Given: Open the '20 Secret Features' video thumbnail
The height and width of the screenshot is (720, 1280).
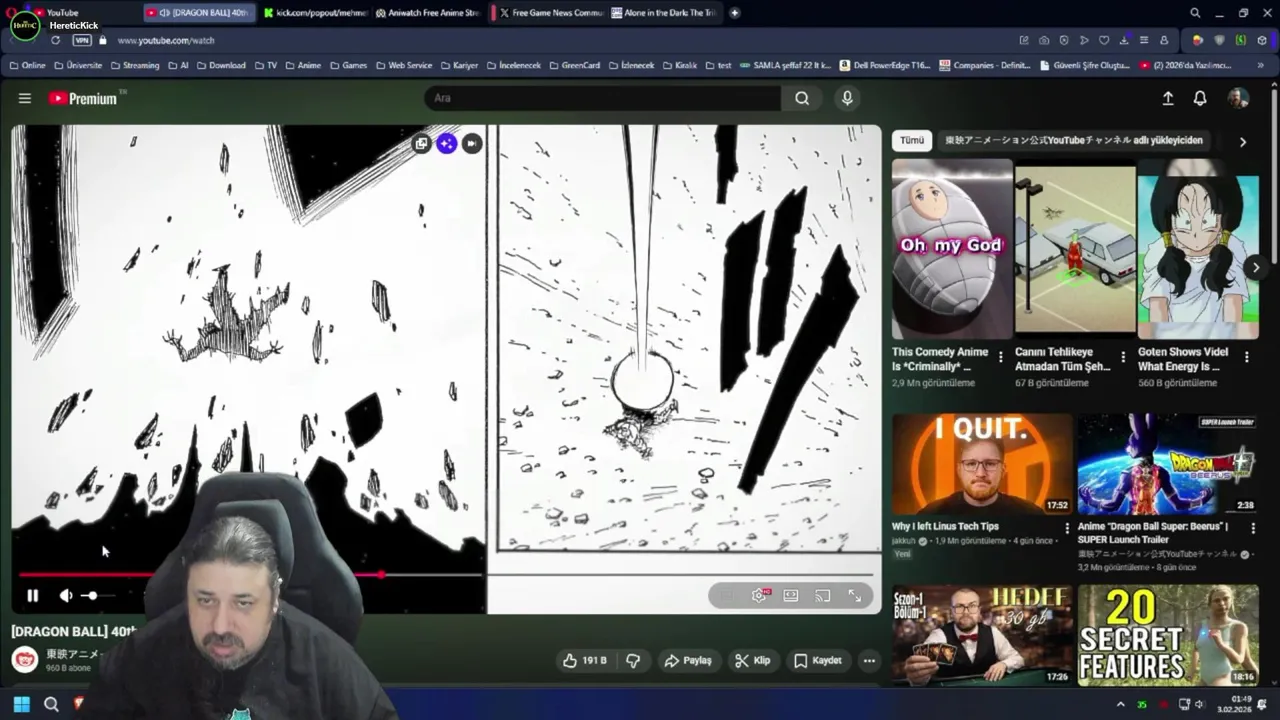Looking at the screenshot, I should (x=1168, y=636).
